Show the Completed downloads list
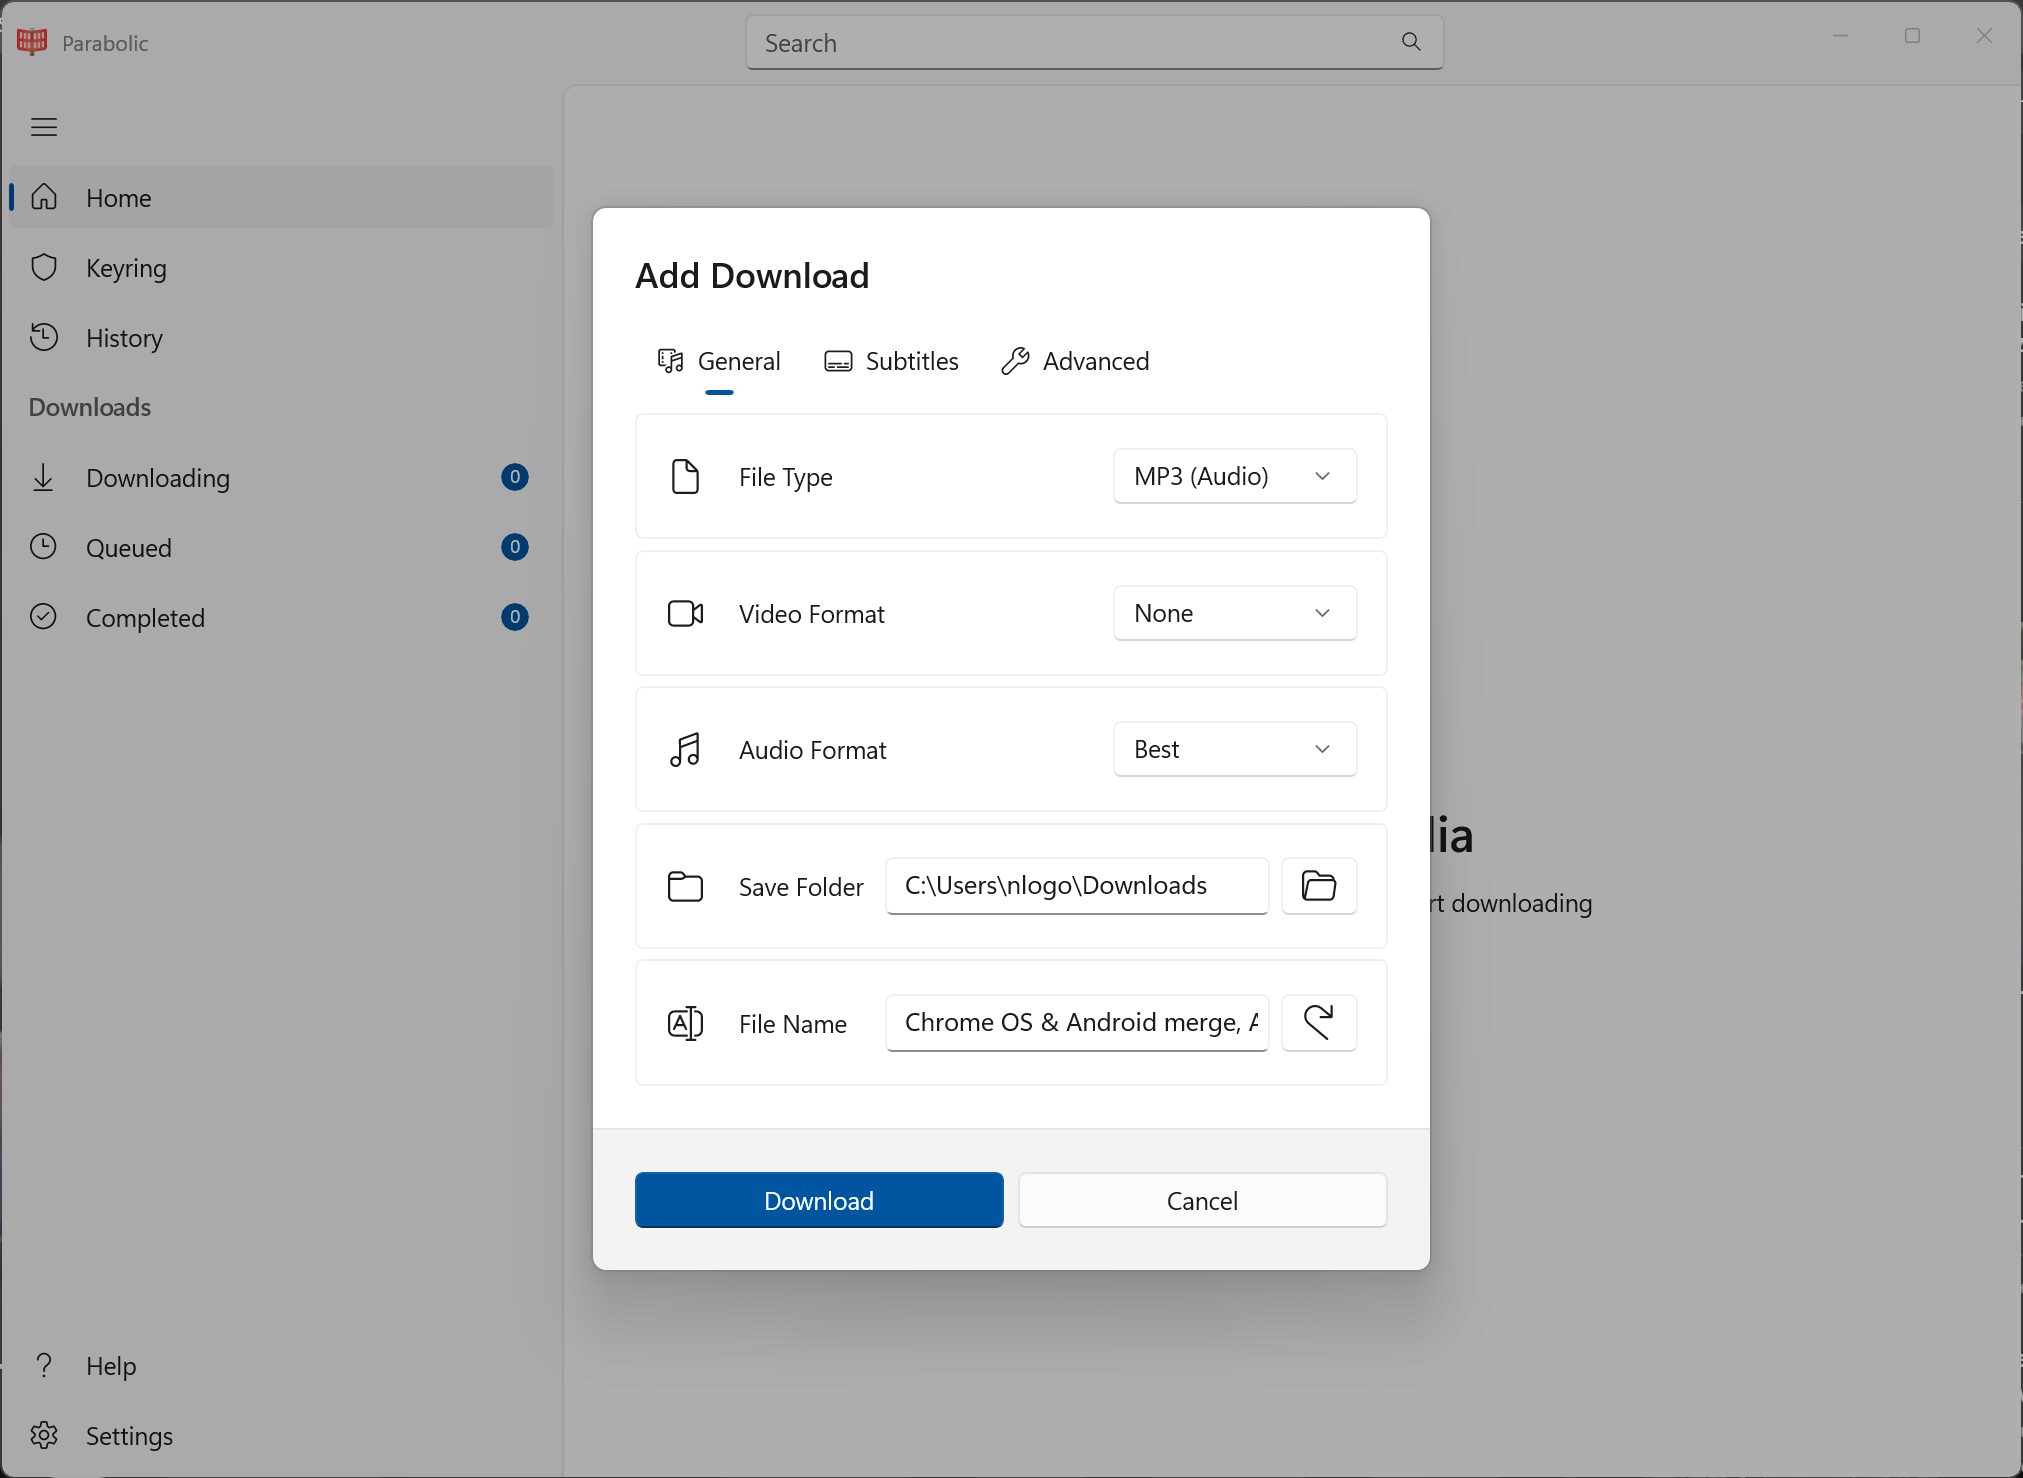Image resolution: width=2023 pixels, height=1478 pixels. tap(145, 618)
